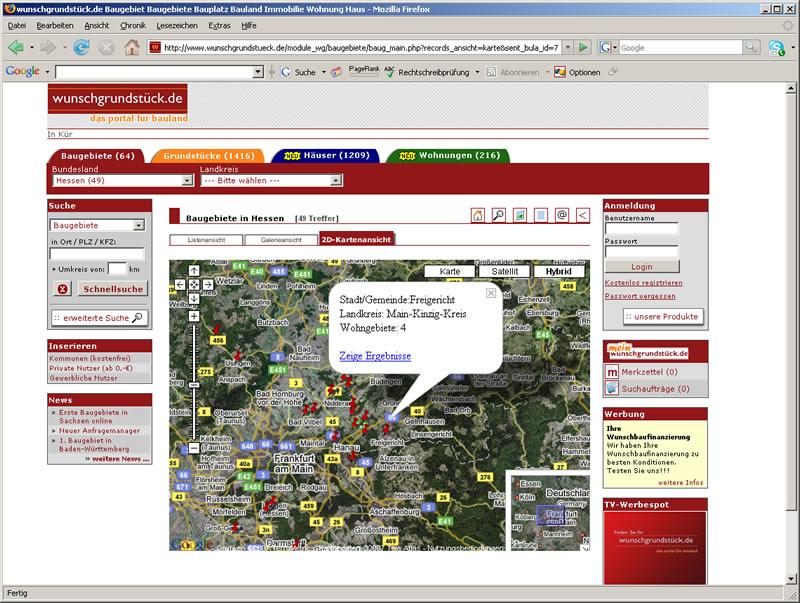Click the house icon above the map
The image size is (800, 603).
click(478, 215)
